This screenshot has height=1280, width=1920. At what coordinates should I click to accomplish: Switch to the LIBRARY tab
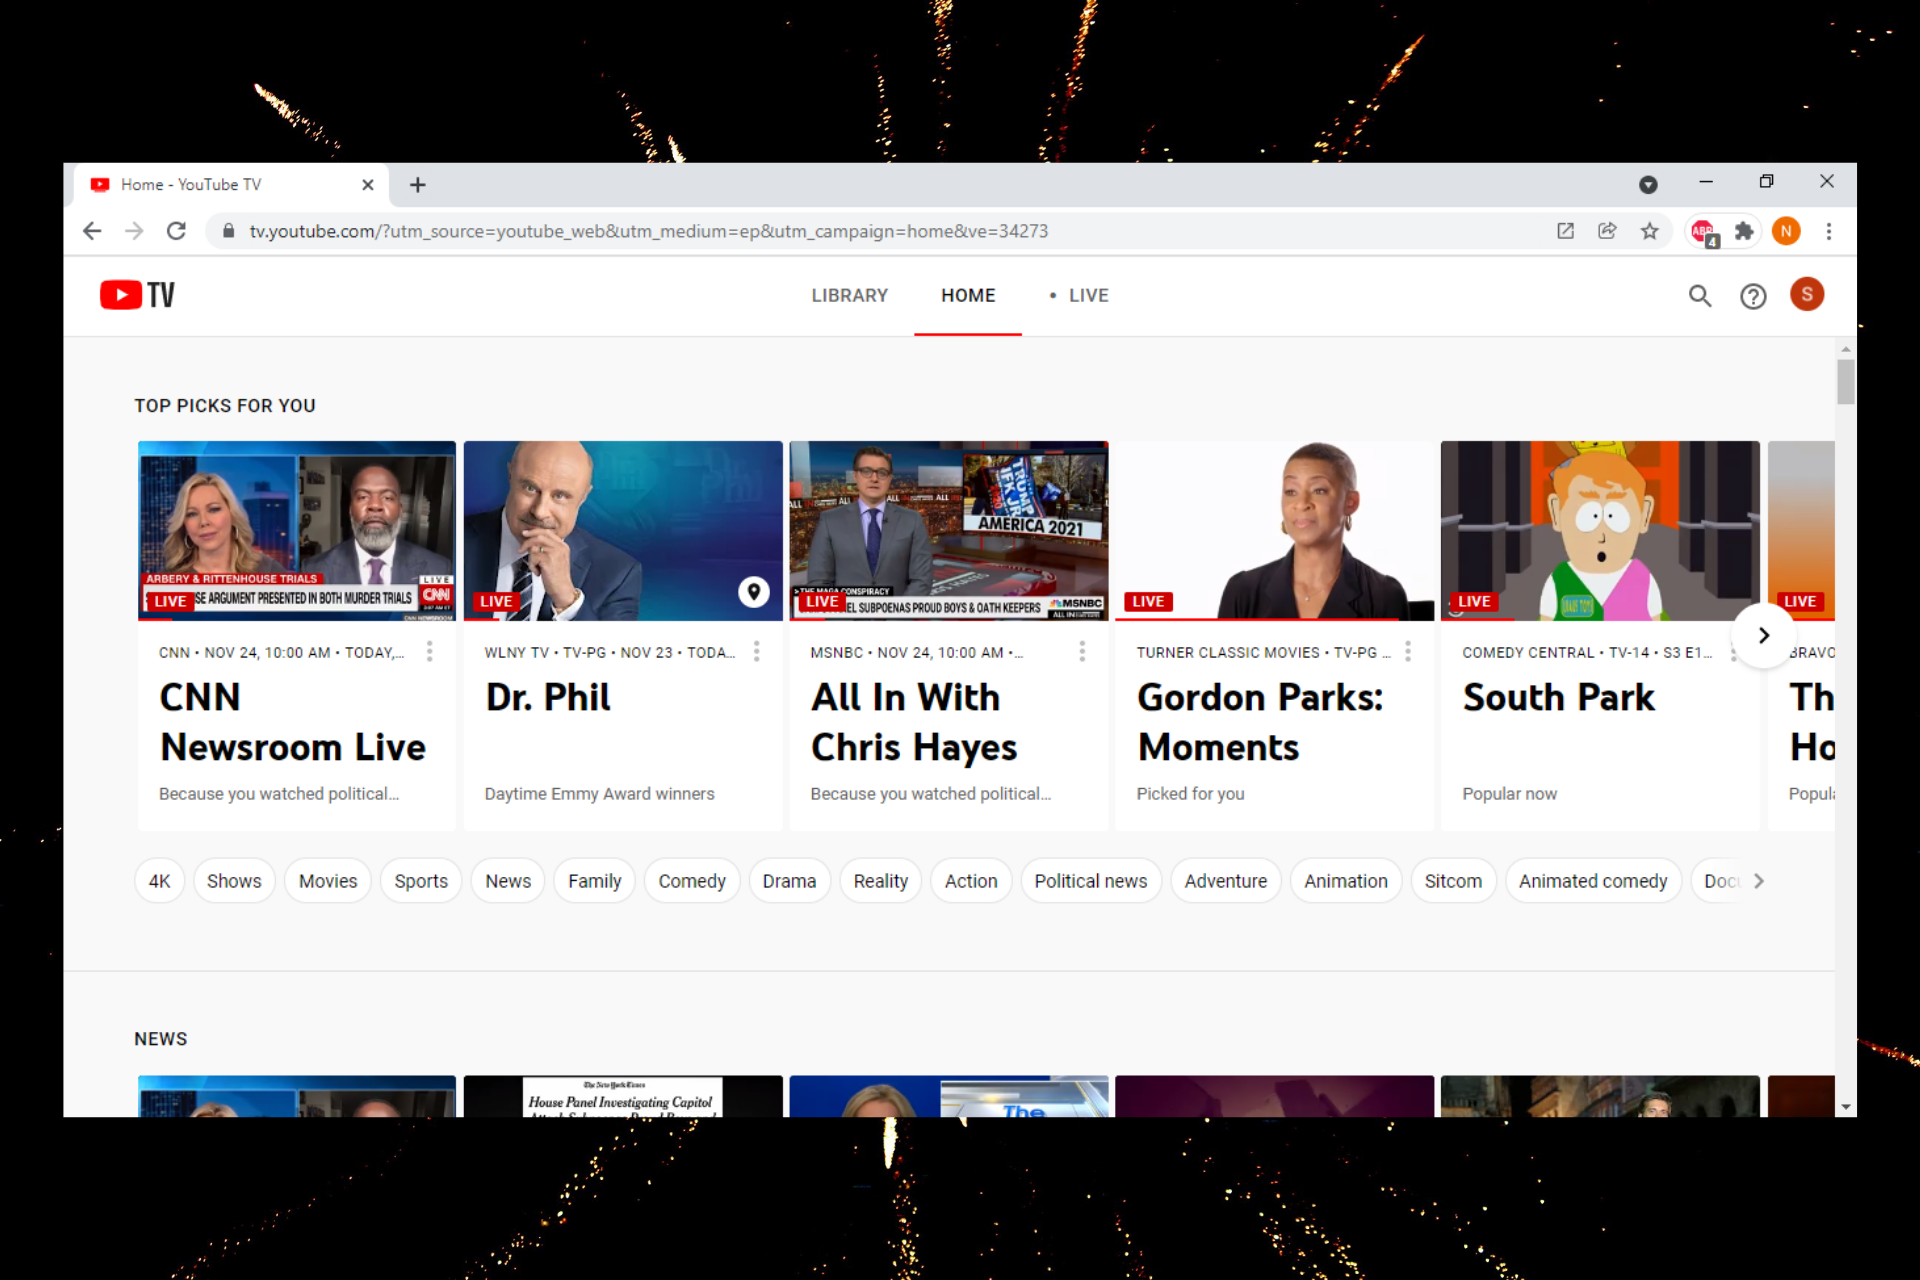tap(850, 294)
